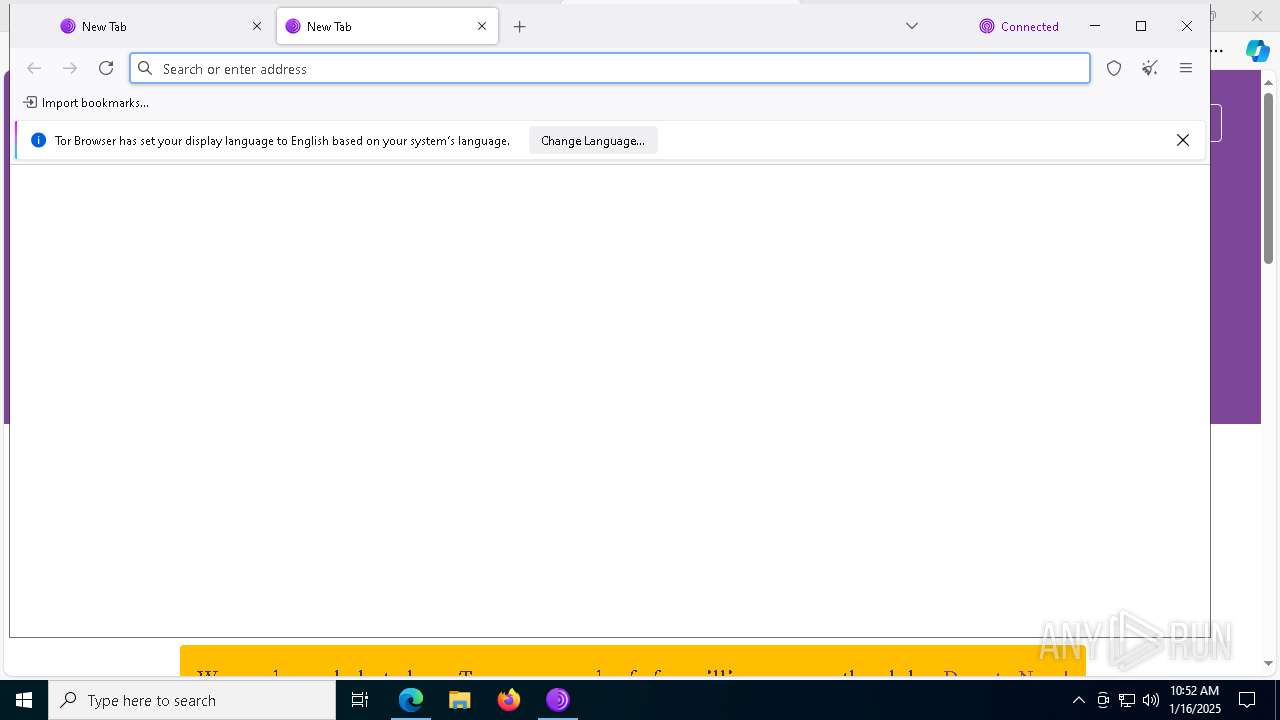Viewport: 1280px width, 720px height.
Task: Open Task View on taskbar
Action: coord(360,700)
